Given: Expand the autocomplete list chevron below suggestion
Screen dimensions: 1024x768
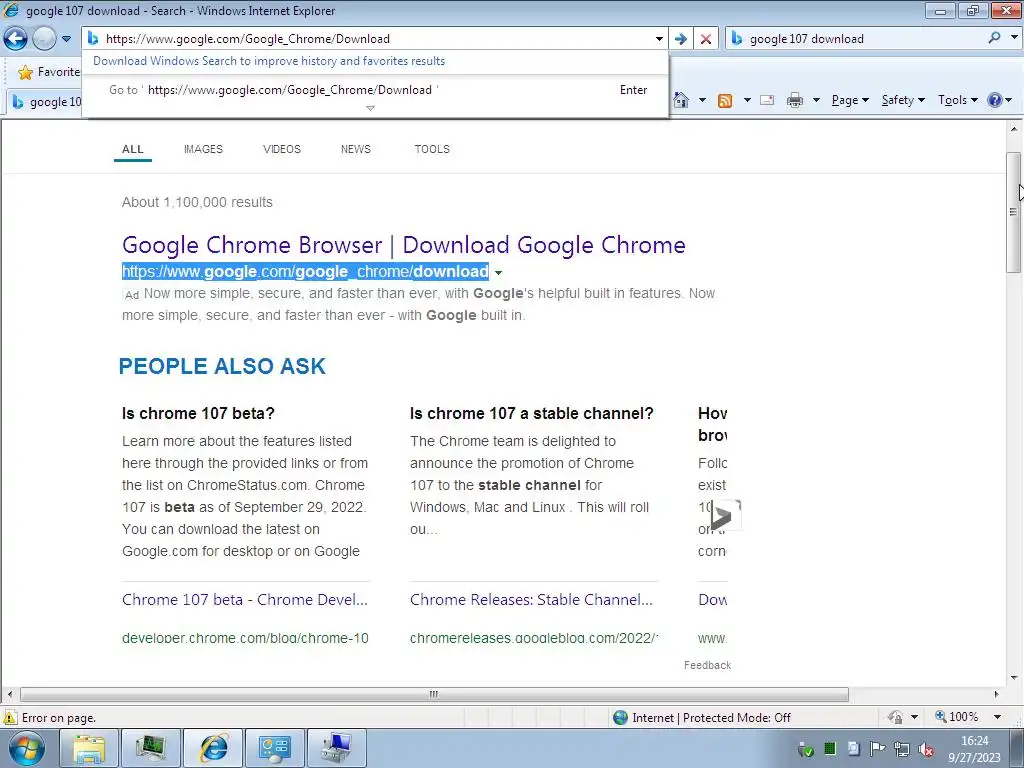Looking at the screenshot, I should point(370,108).
